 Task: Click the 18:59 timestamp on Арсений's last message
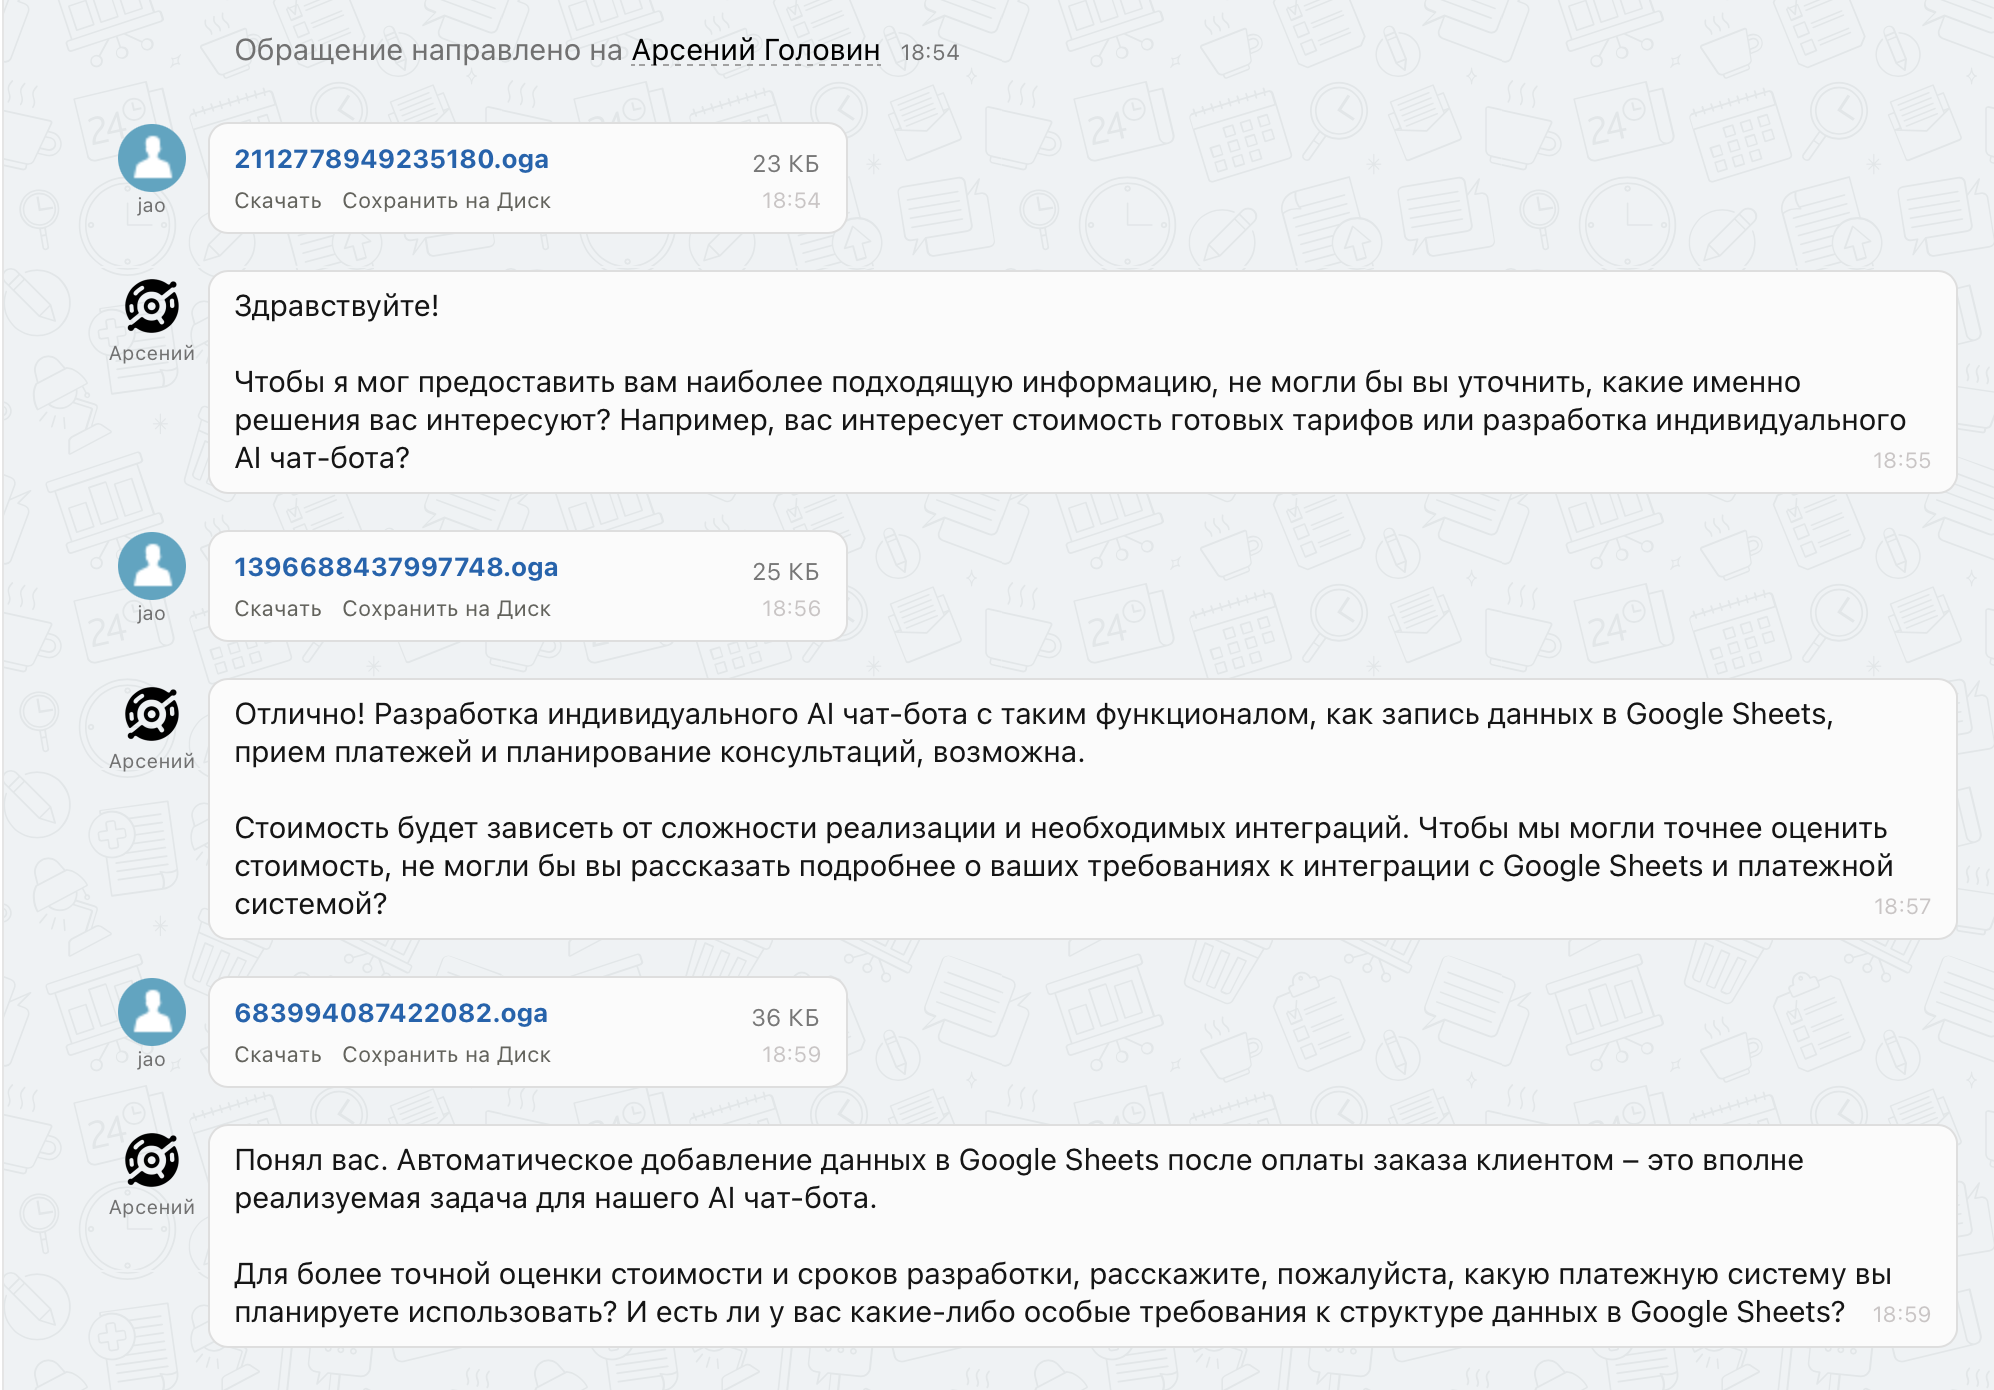tap(1901, 1314)
